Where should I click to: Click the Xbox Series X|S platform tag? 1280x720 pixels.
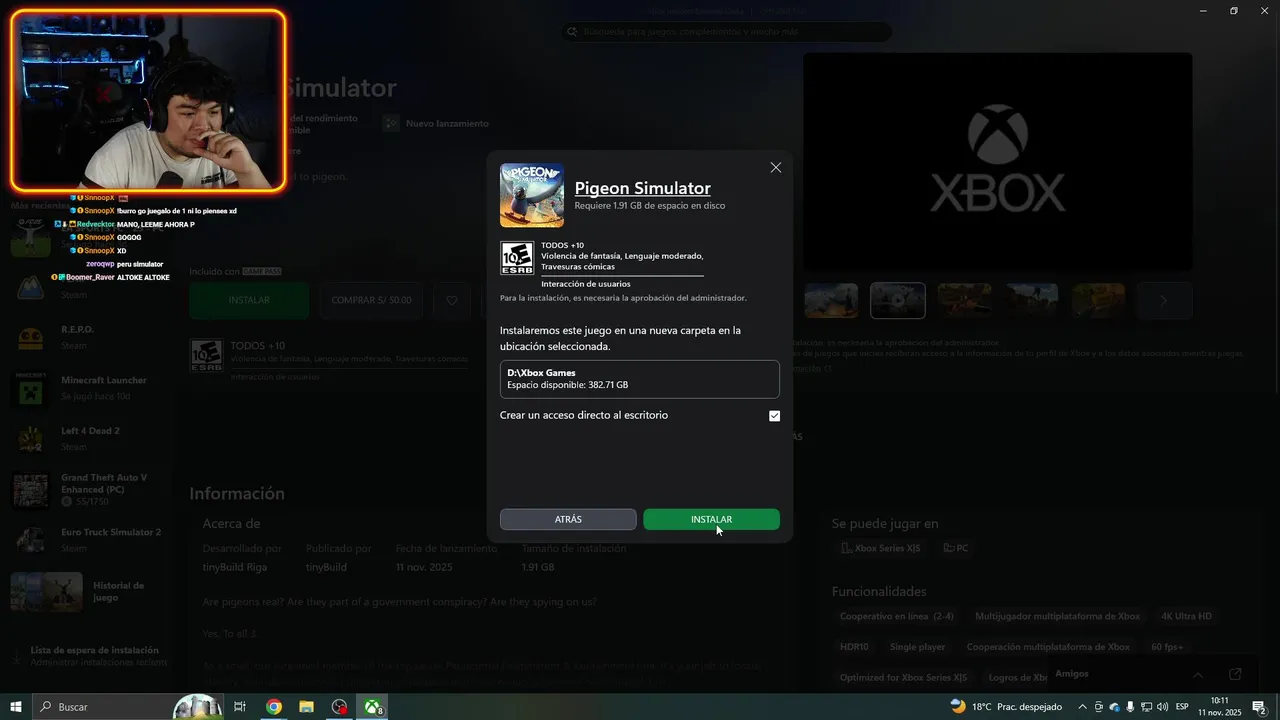(881, 548)
